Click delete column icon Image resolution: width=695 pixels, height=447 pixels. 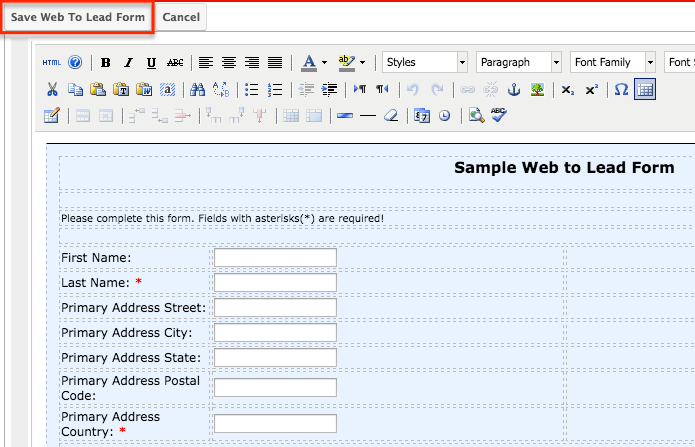tap(259, 116)
